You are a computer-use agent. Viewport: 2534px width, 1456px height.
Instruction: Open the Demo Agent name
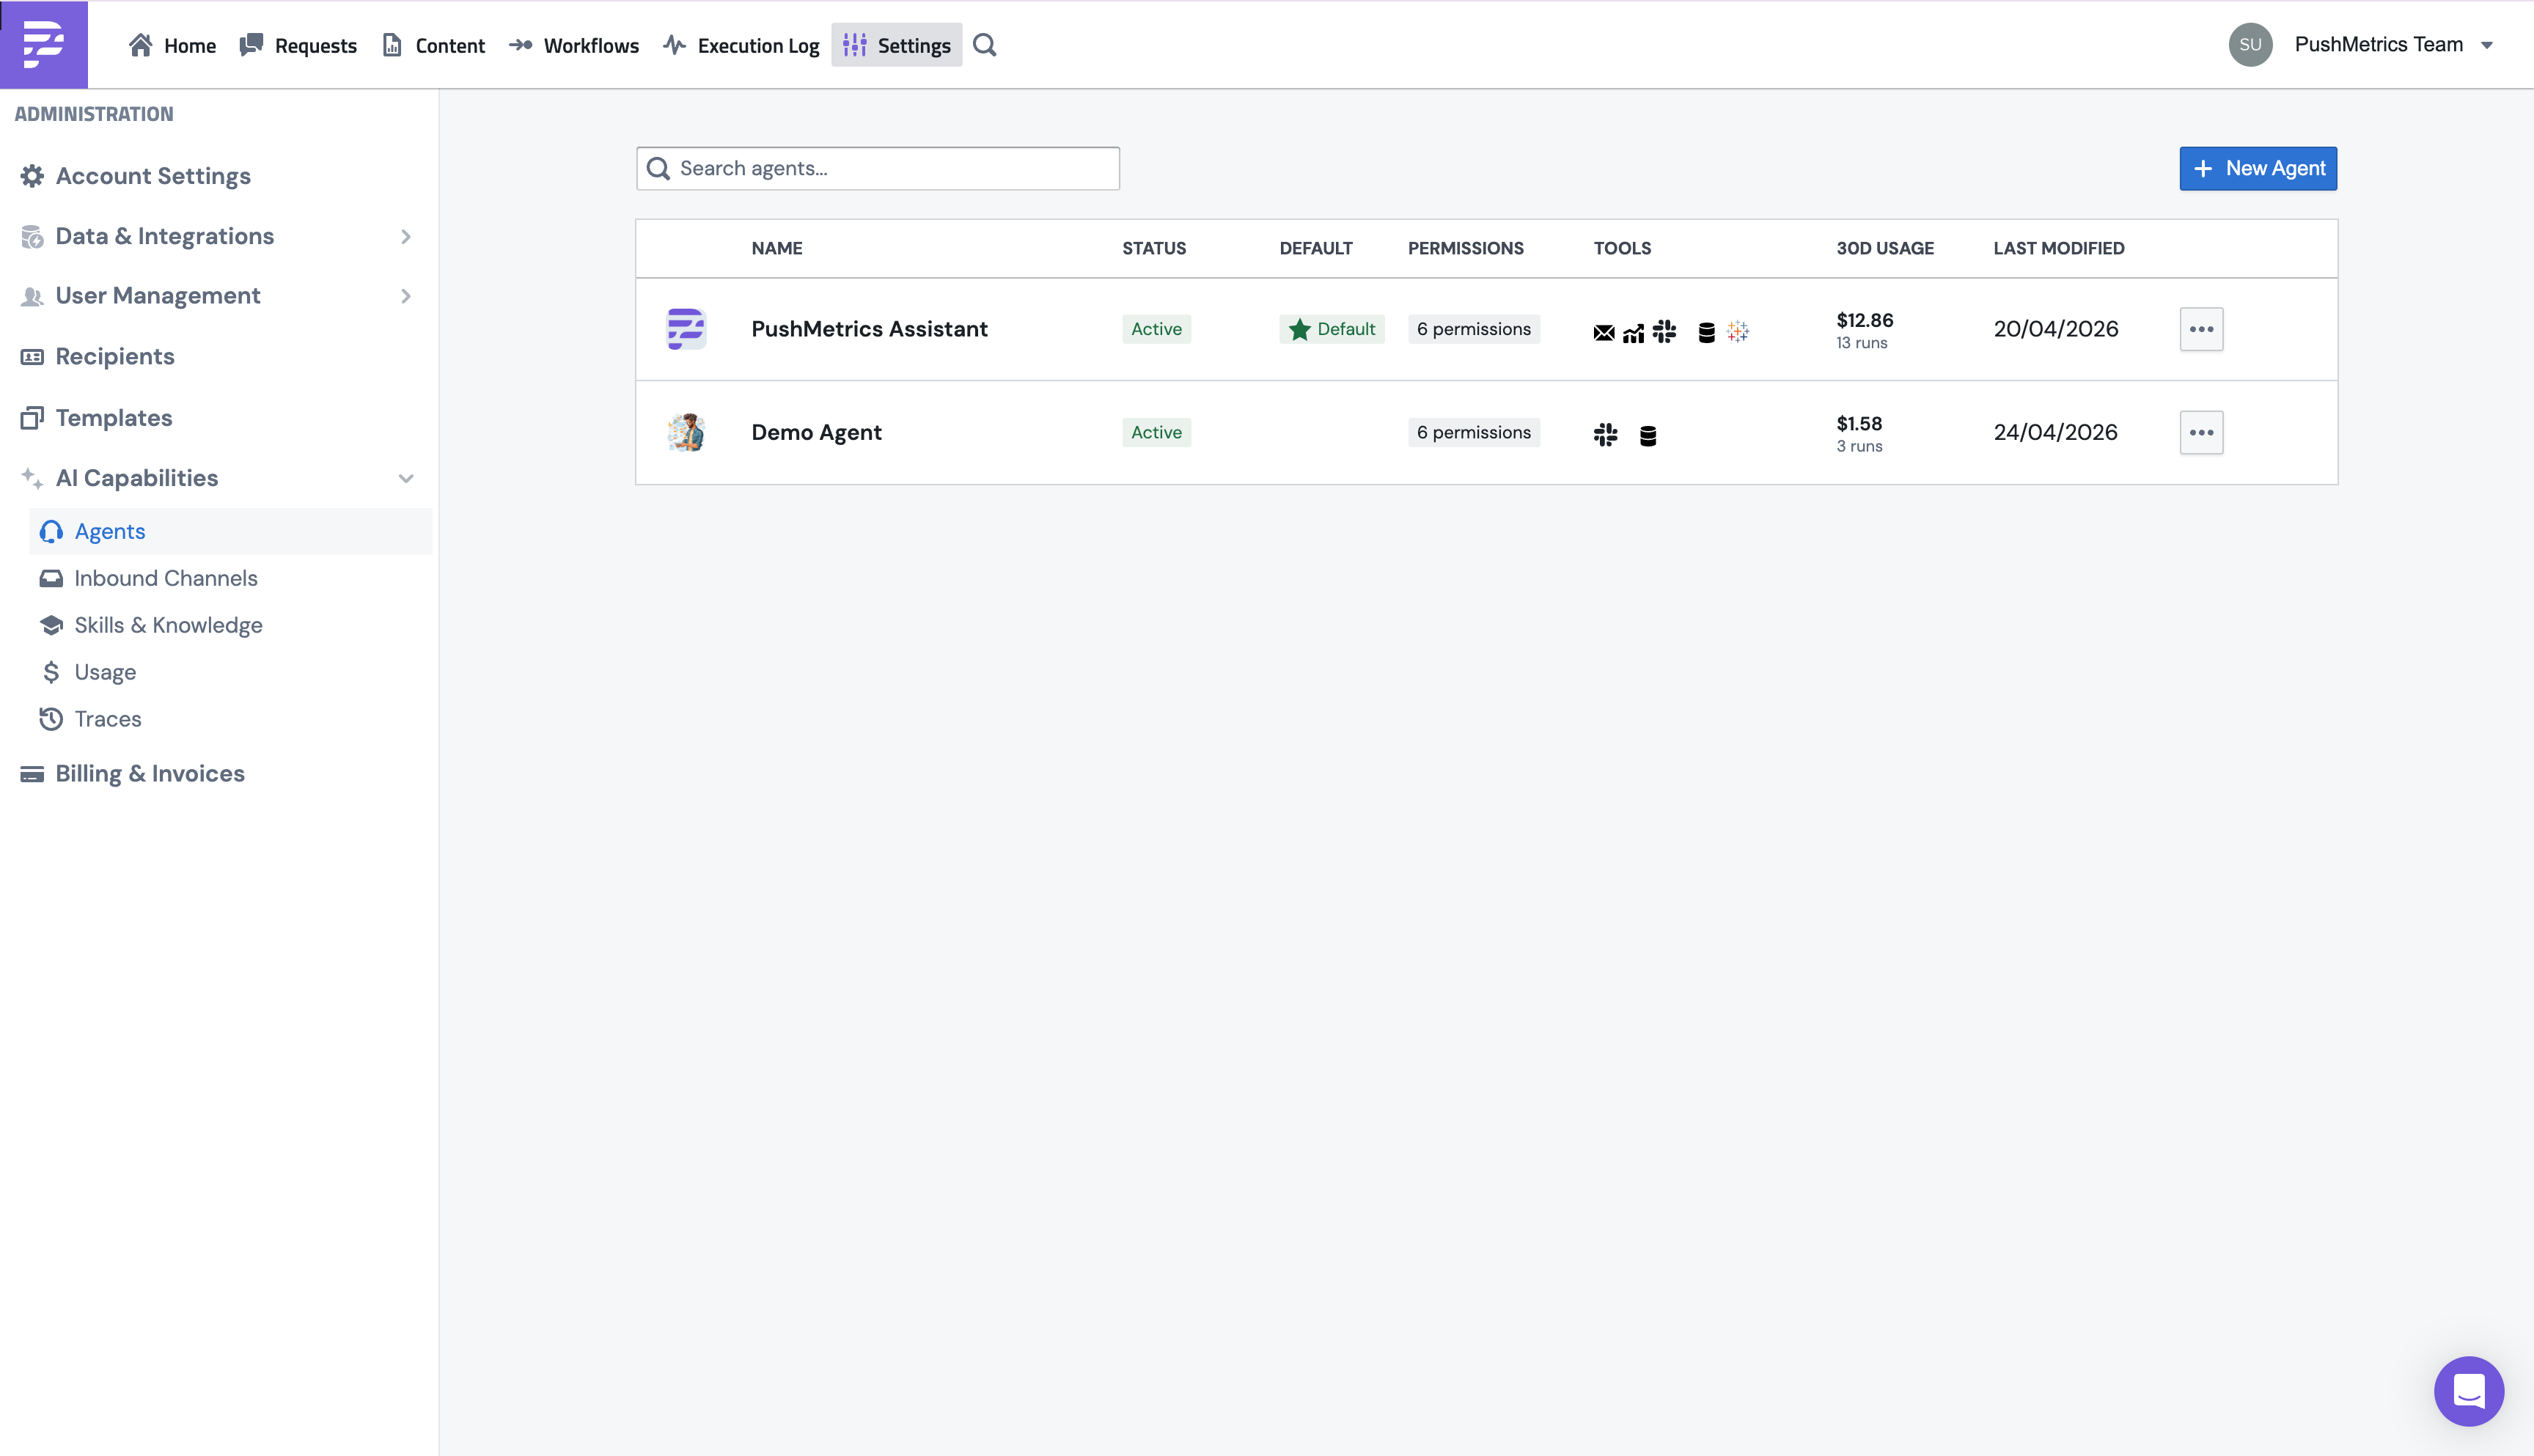click(x=816, y=432)
